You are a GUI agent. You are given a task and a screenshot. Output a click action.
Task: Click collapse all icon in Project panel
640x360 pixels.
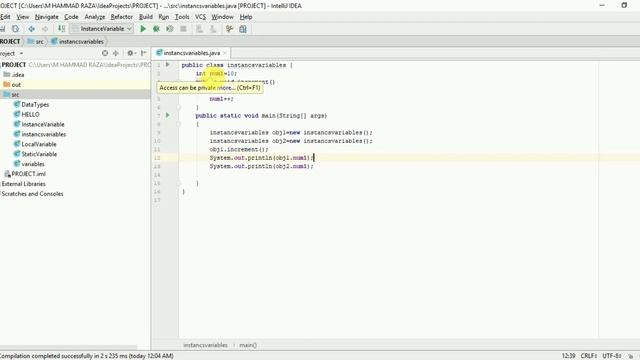(x=116, y=53)
